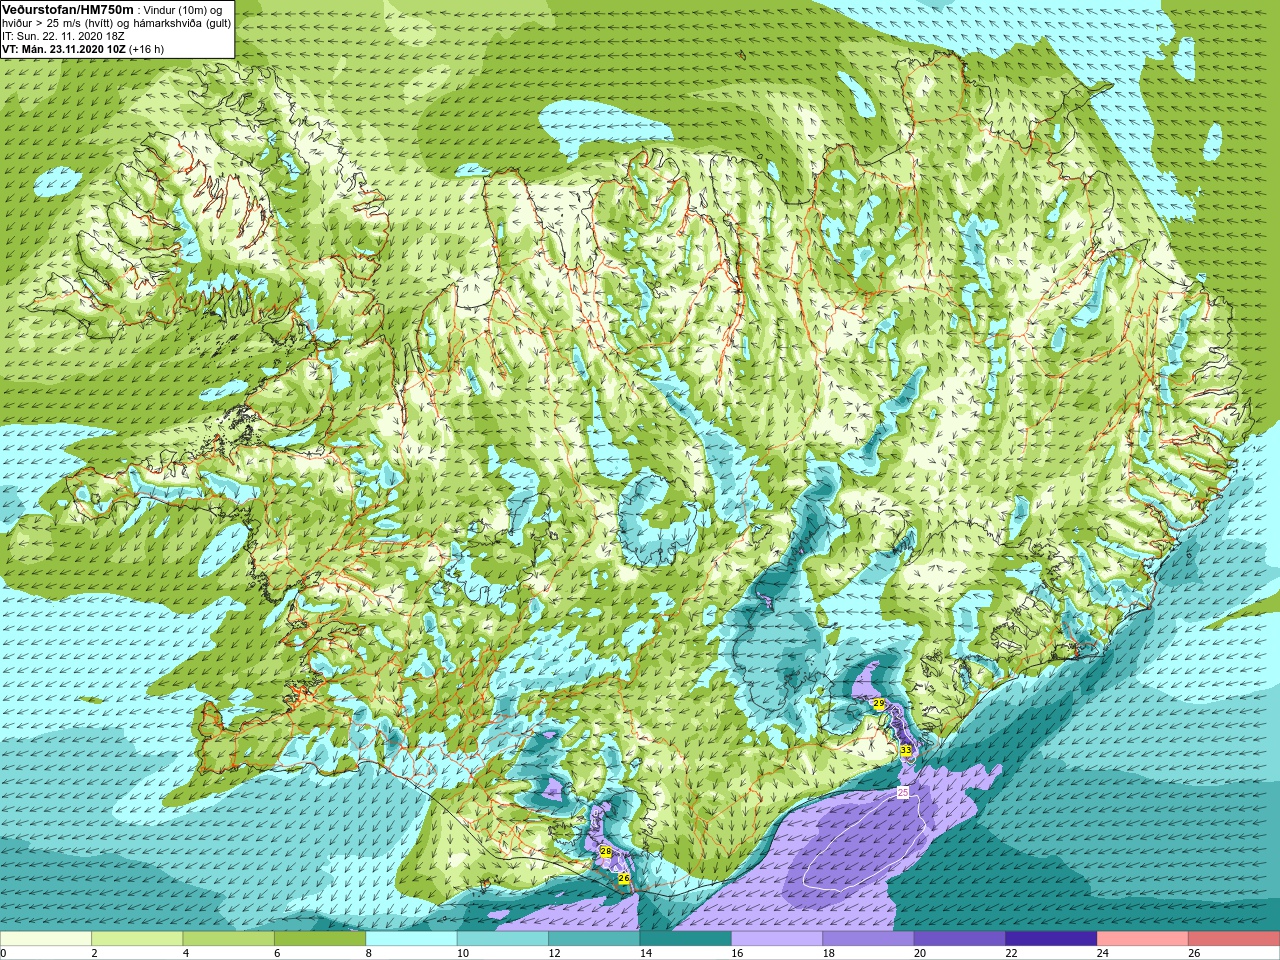Click the 24–26 m/s light pink legend swatch
1280x960 pixels.
pos(1142,939)
